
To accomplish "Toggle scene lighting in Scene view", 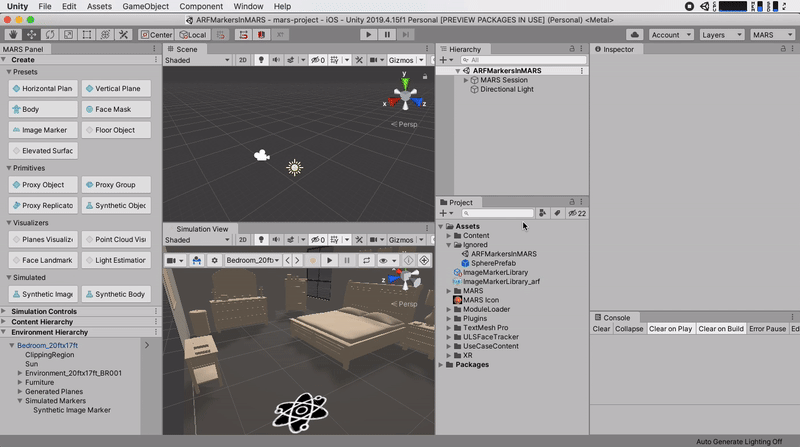I will coord(259,60).
